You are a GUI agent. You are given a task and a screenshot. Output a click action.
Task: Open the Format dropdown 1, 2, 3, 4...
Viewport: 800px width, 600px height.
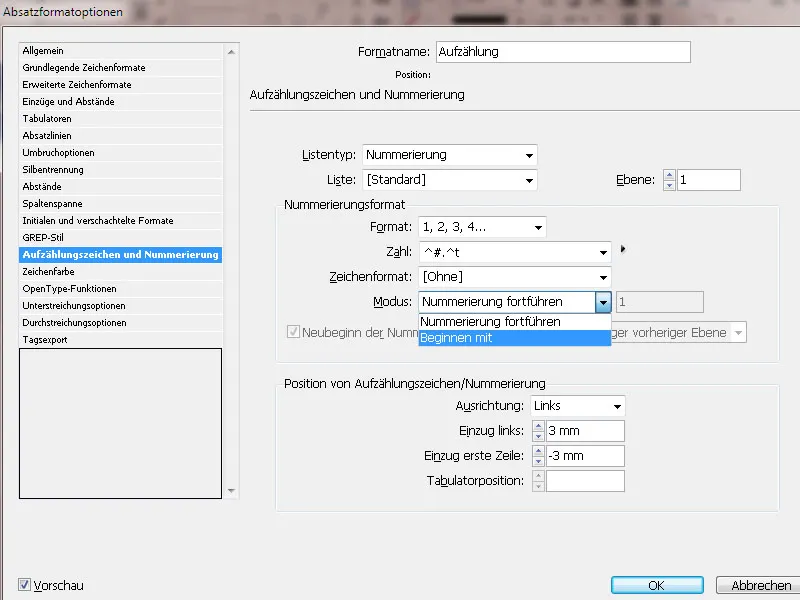[x=482, y=227]
